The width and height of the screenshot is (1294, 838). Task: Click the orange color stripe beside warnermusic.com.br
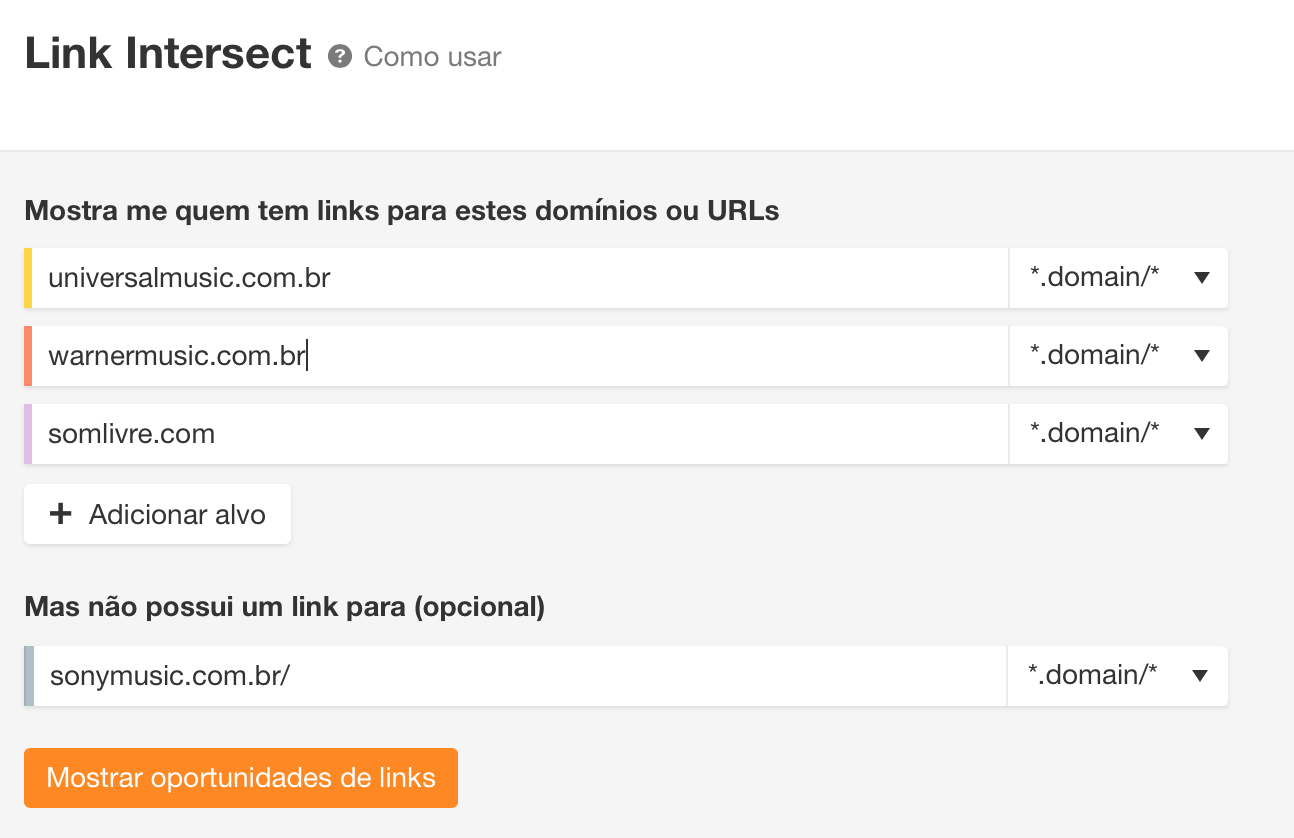click(27, 356)
